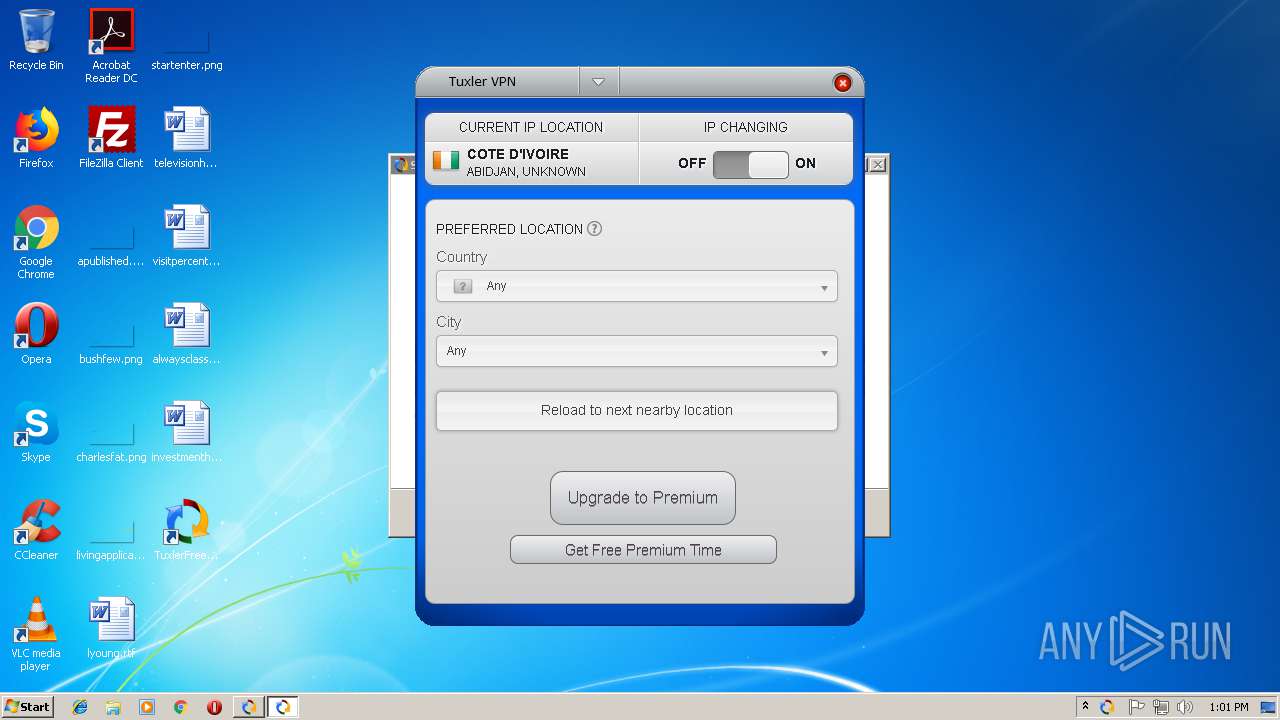Open Windows Media Player taskbar icon

[x=147, y=707]
